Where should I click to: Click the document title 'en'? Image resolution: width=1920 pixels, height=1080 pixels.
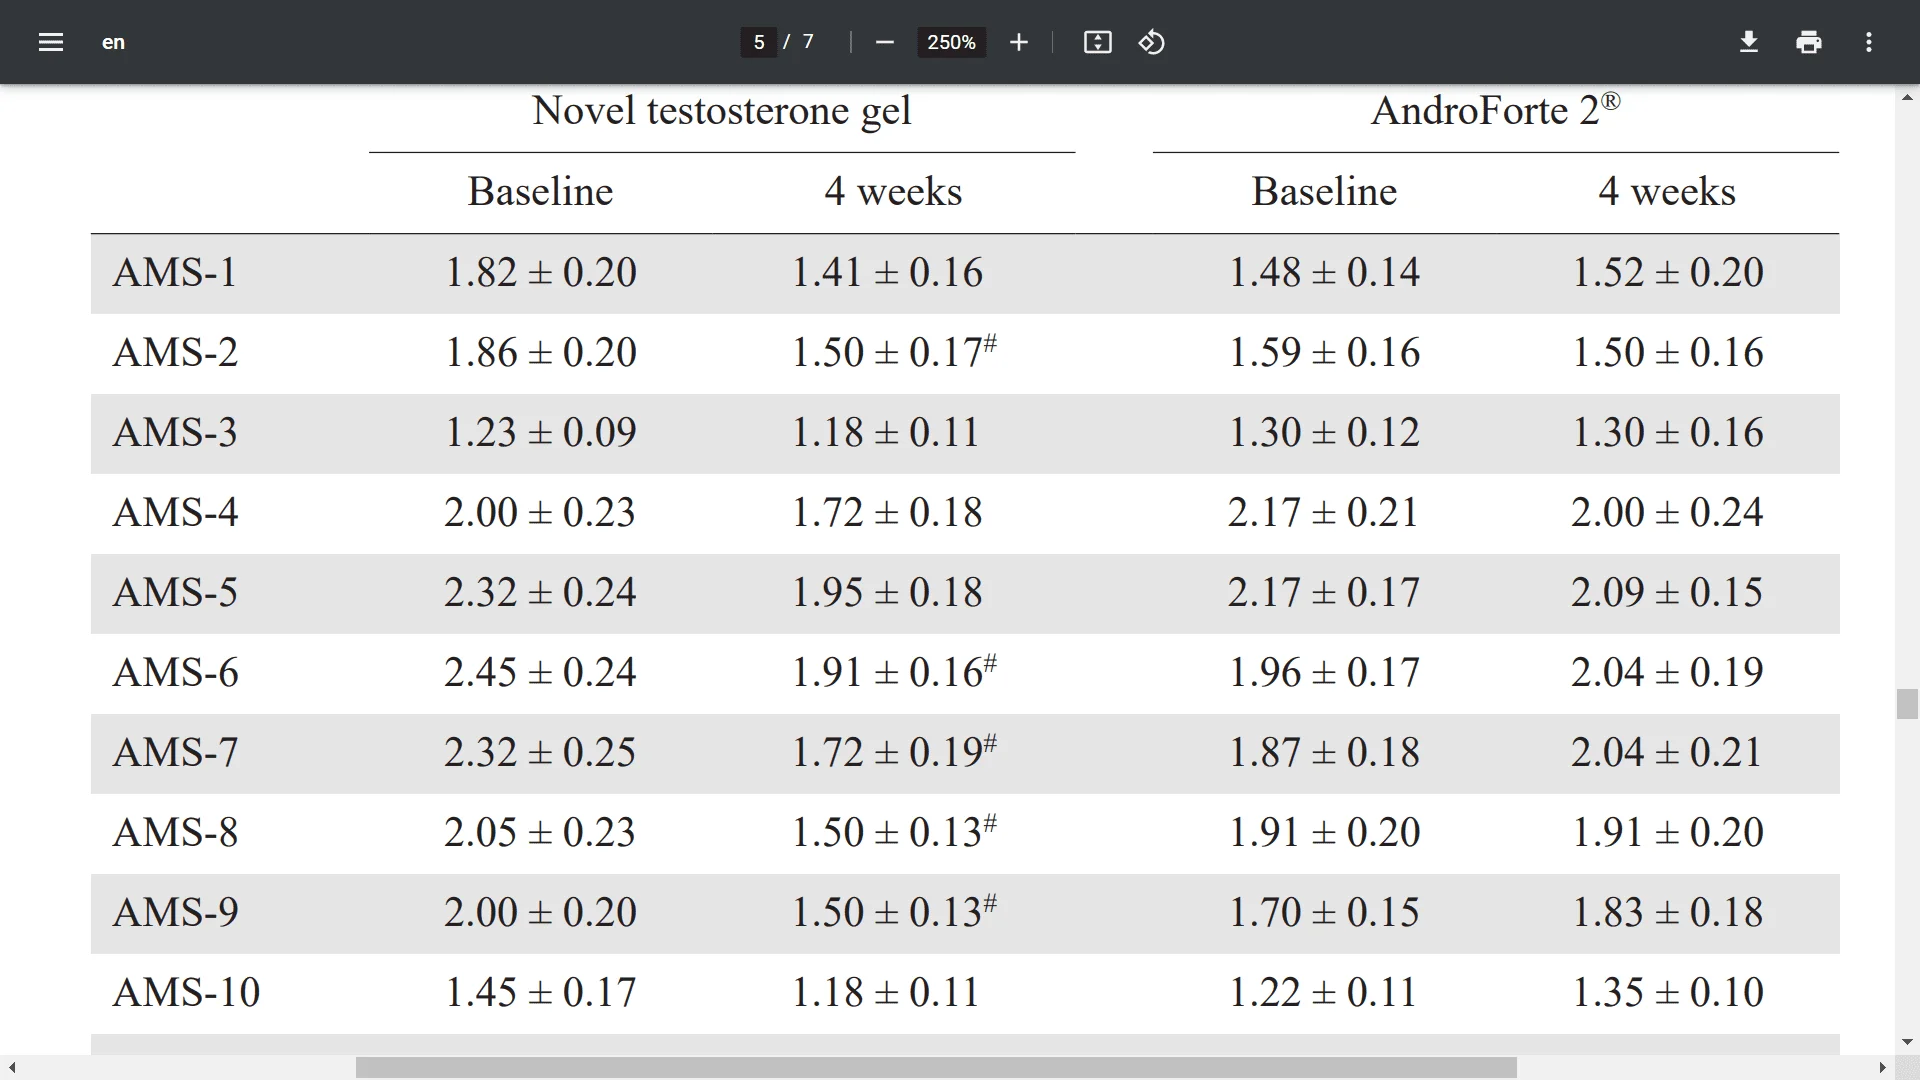click(113, 42)
